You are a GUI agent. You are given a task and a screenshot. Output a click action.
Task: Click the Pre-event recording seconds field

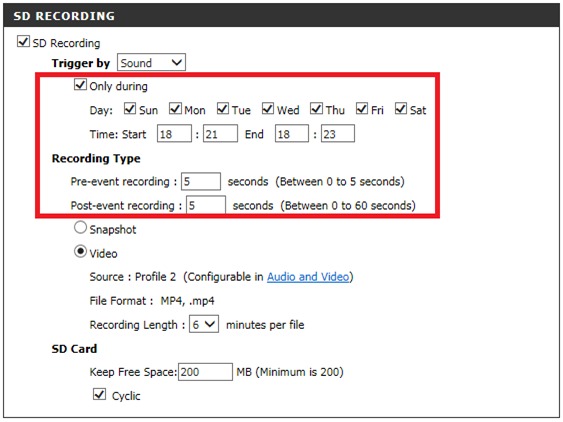coord(201,181)
